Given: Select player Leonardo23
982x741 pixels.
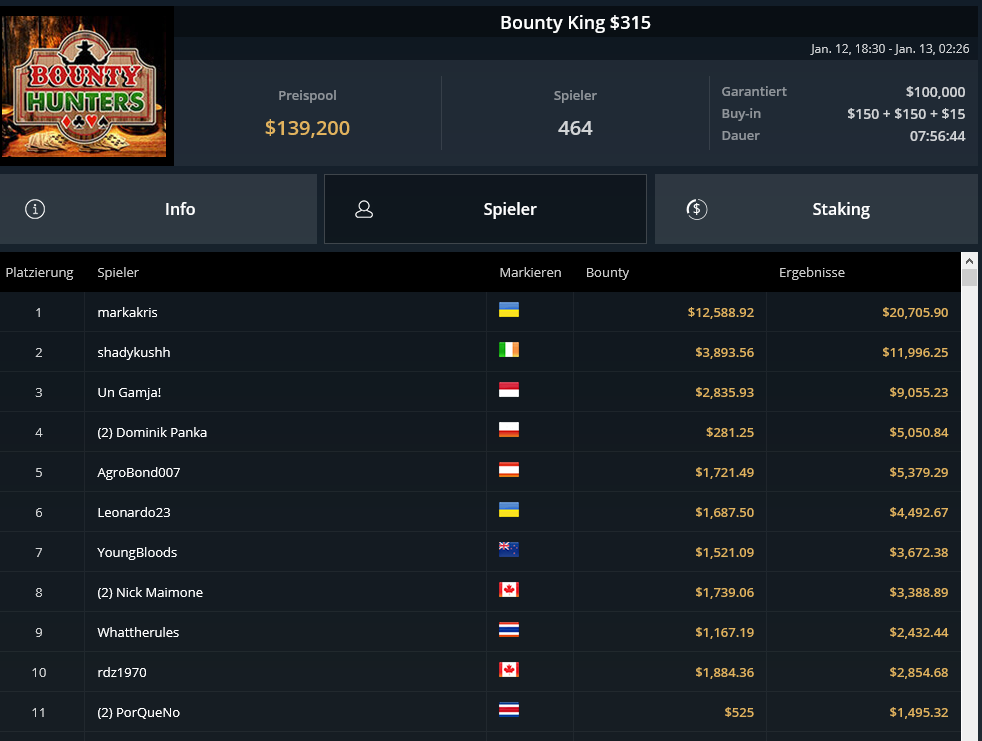Looking at the screenshot, I should pyautogui.click(x=133, y=512).
